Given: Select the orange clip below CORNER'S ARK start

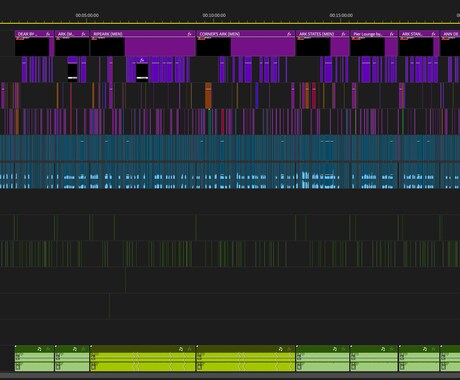Looking at the screenshot, I should click(x=208, y=96).
